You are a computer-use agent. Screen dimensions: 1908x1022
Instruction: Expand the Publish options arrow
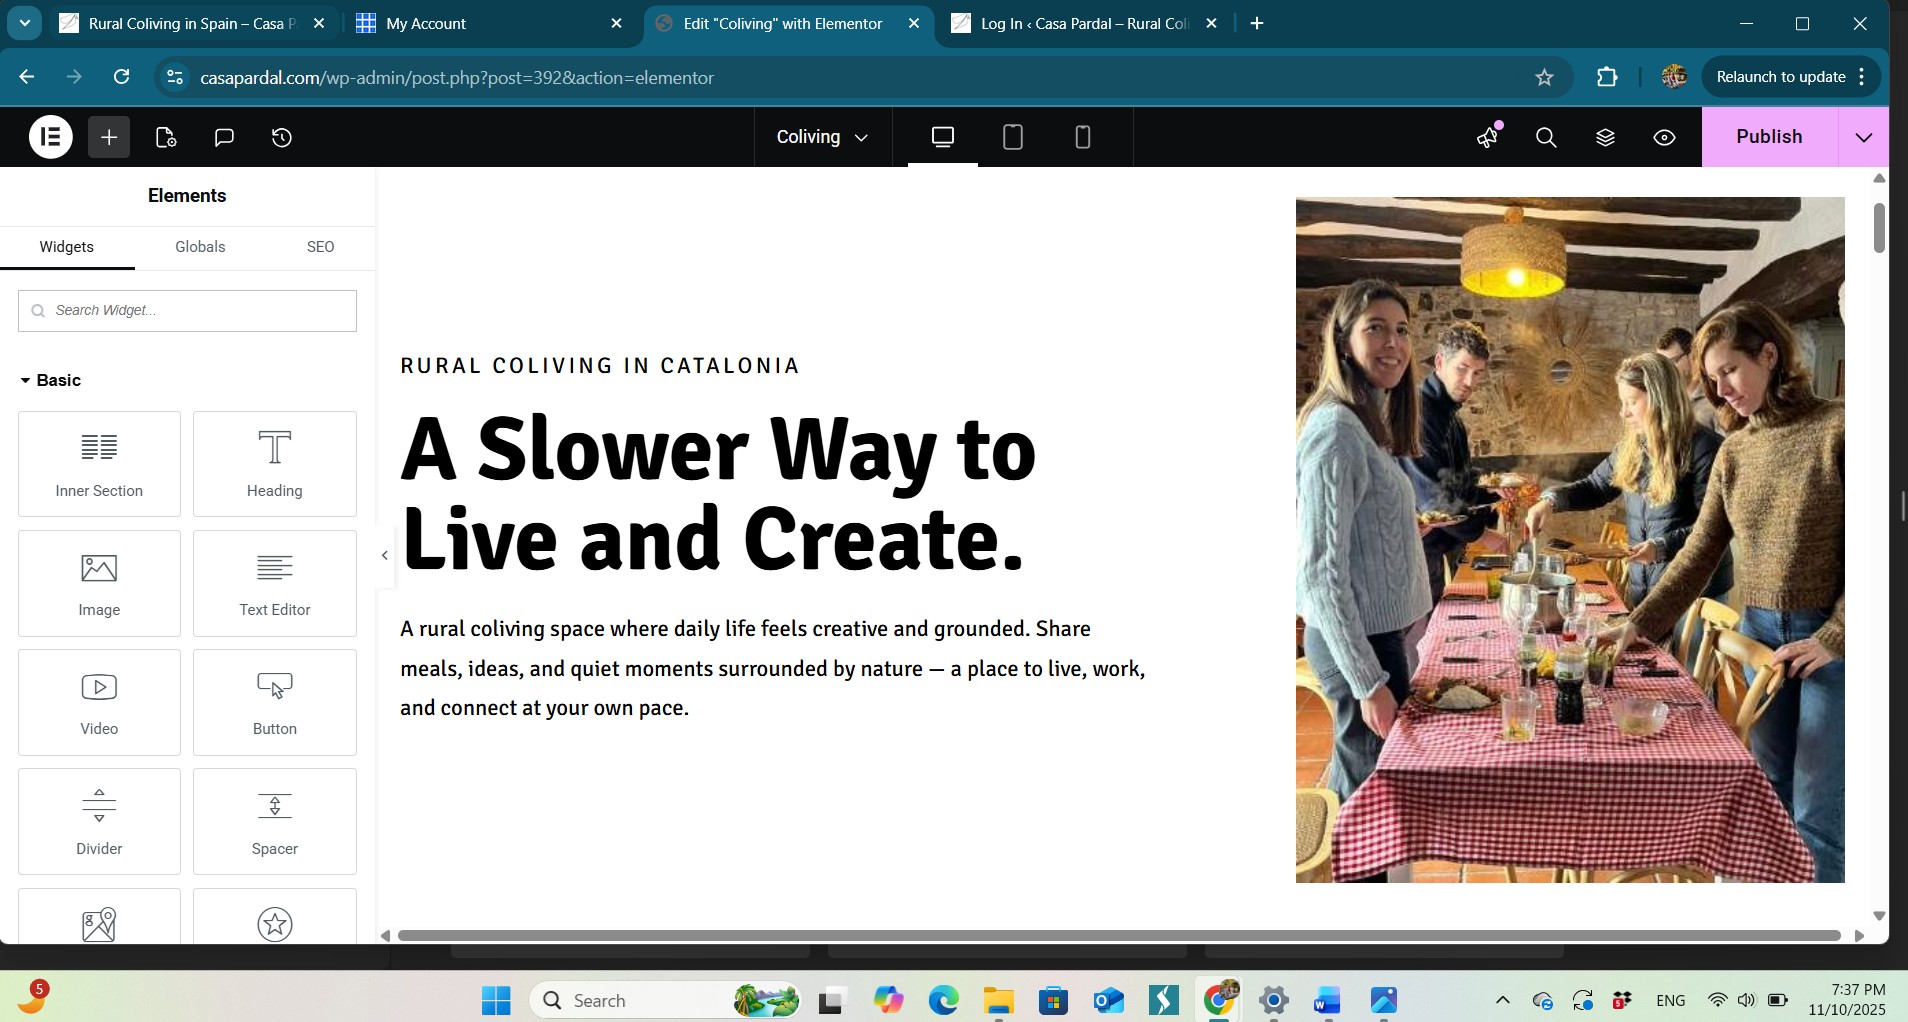pos(1863,137)
